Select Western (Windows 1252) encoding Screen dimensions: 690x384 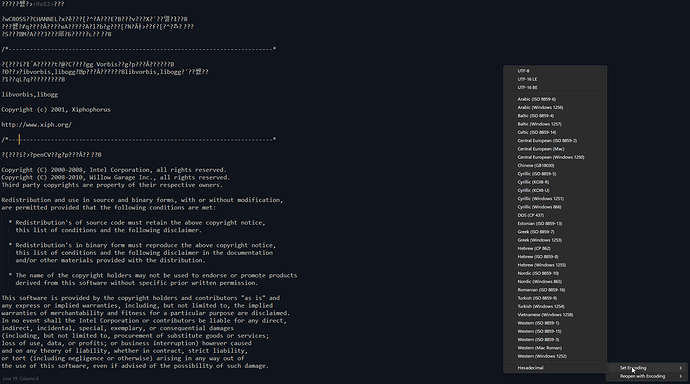pyautogui.click(x=555, y=356)
